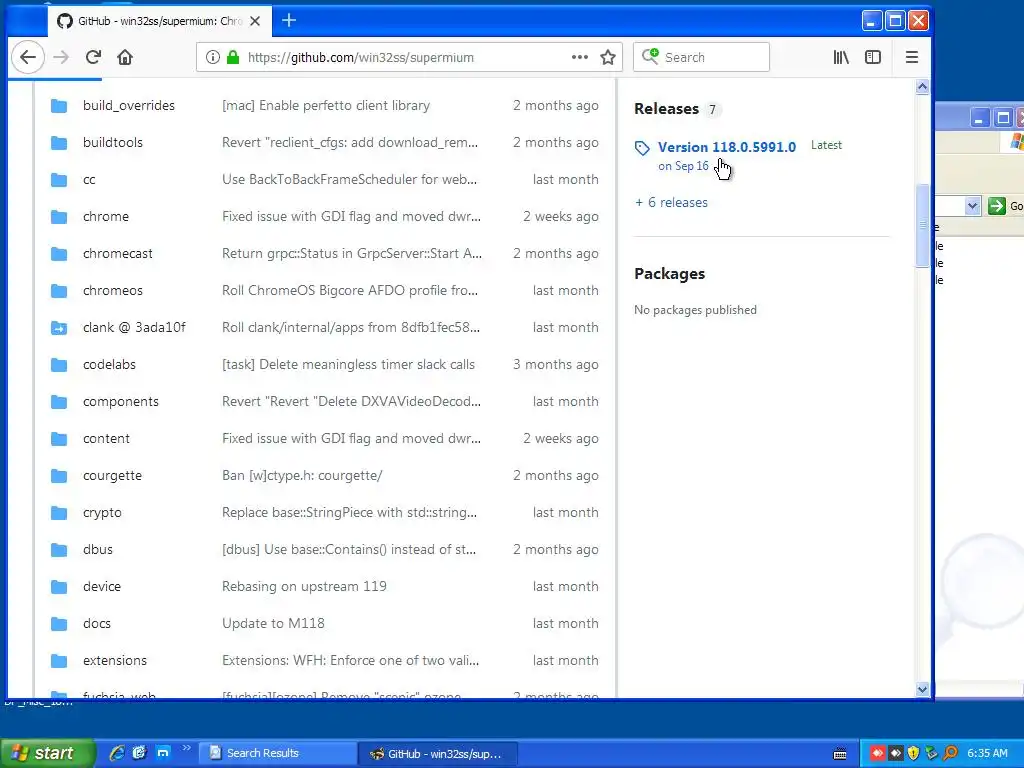Open the device folder

coord(102,586)
